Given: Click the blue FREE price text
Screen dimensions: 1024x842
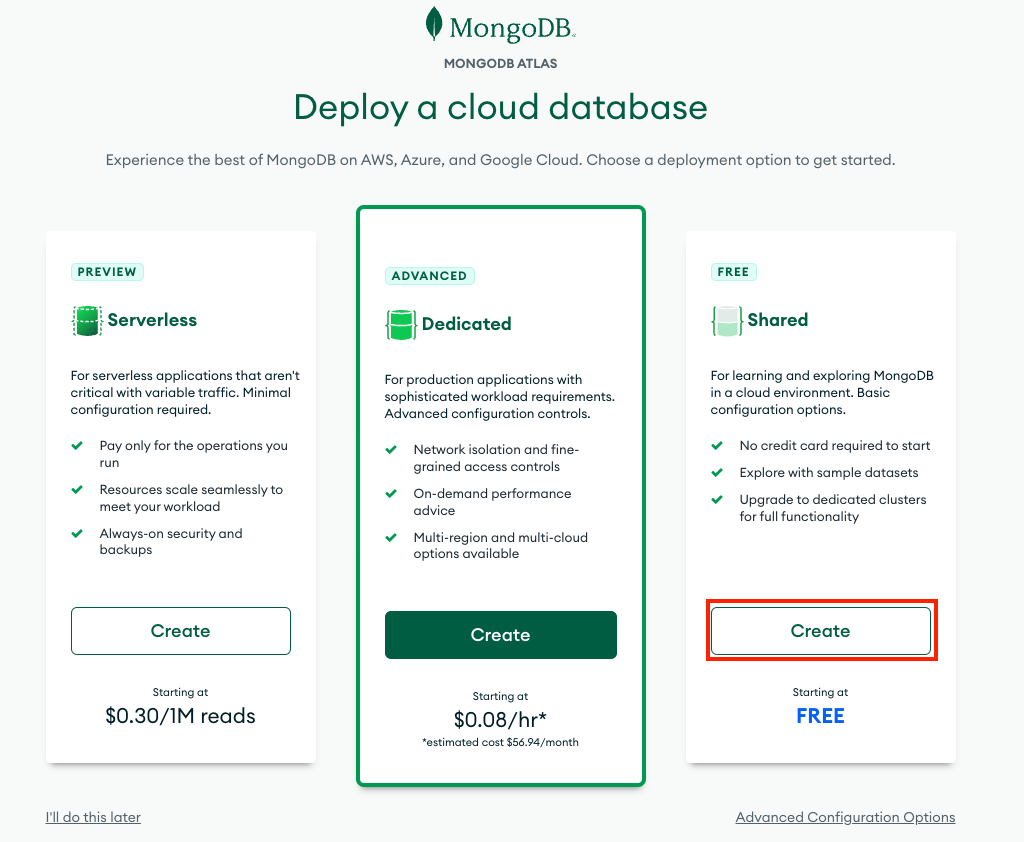Looking at the screenshot, I should 820,716.
